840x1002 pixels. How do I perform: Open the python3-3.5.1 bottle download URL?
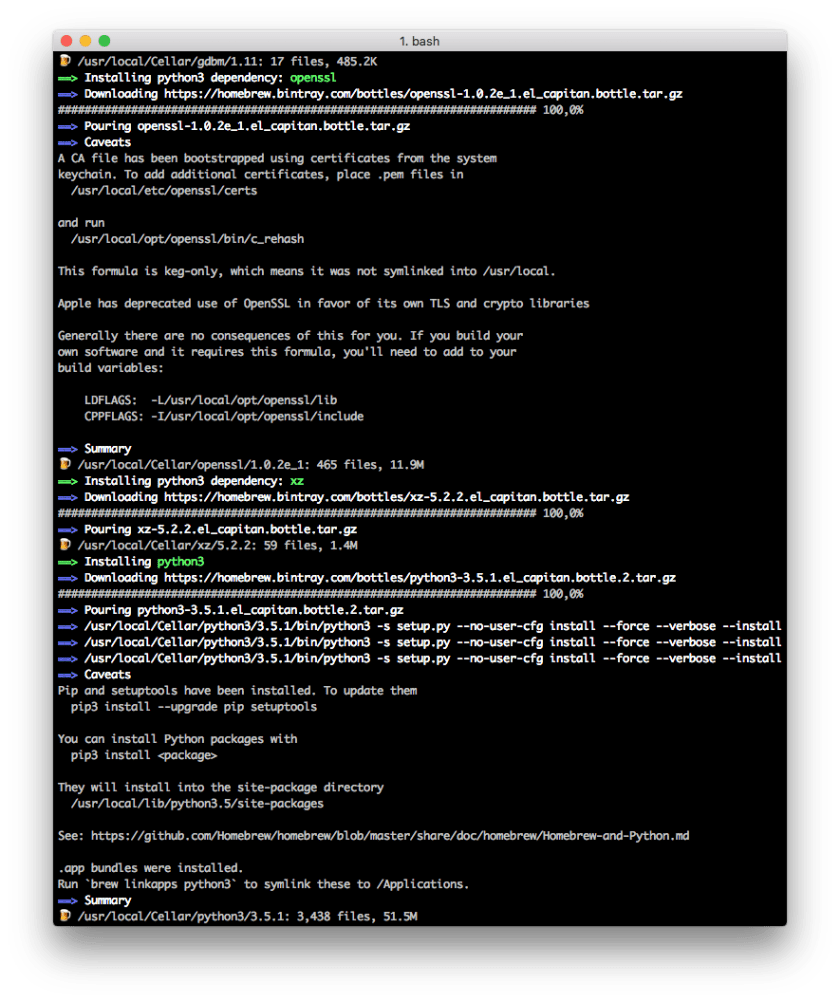point(420,578)
